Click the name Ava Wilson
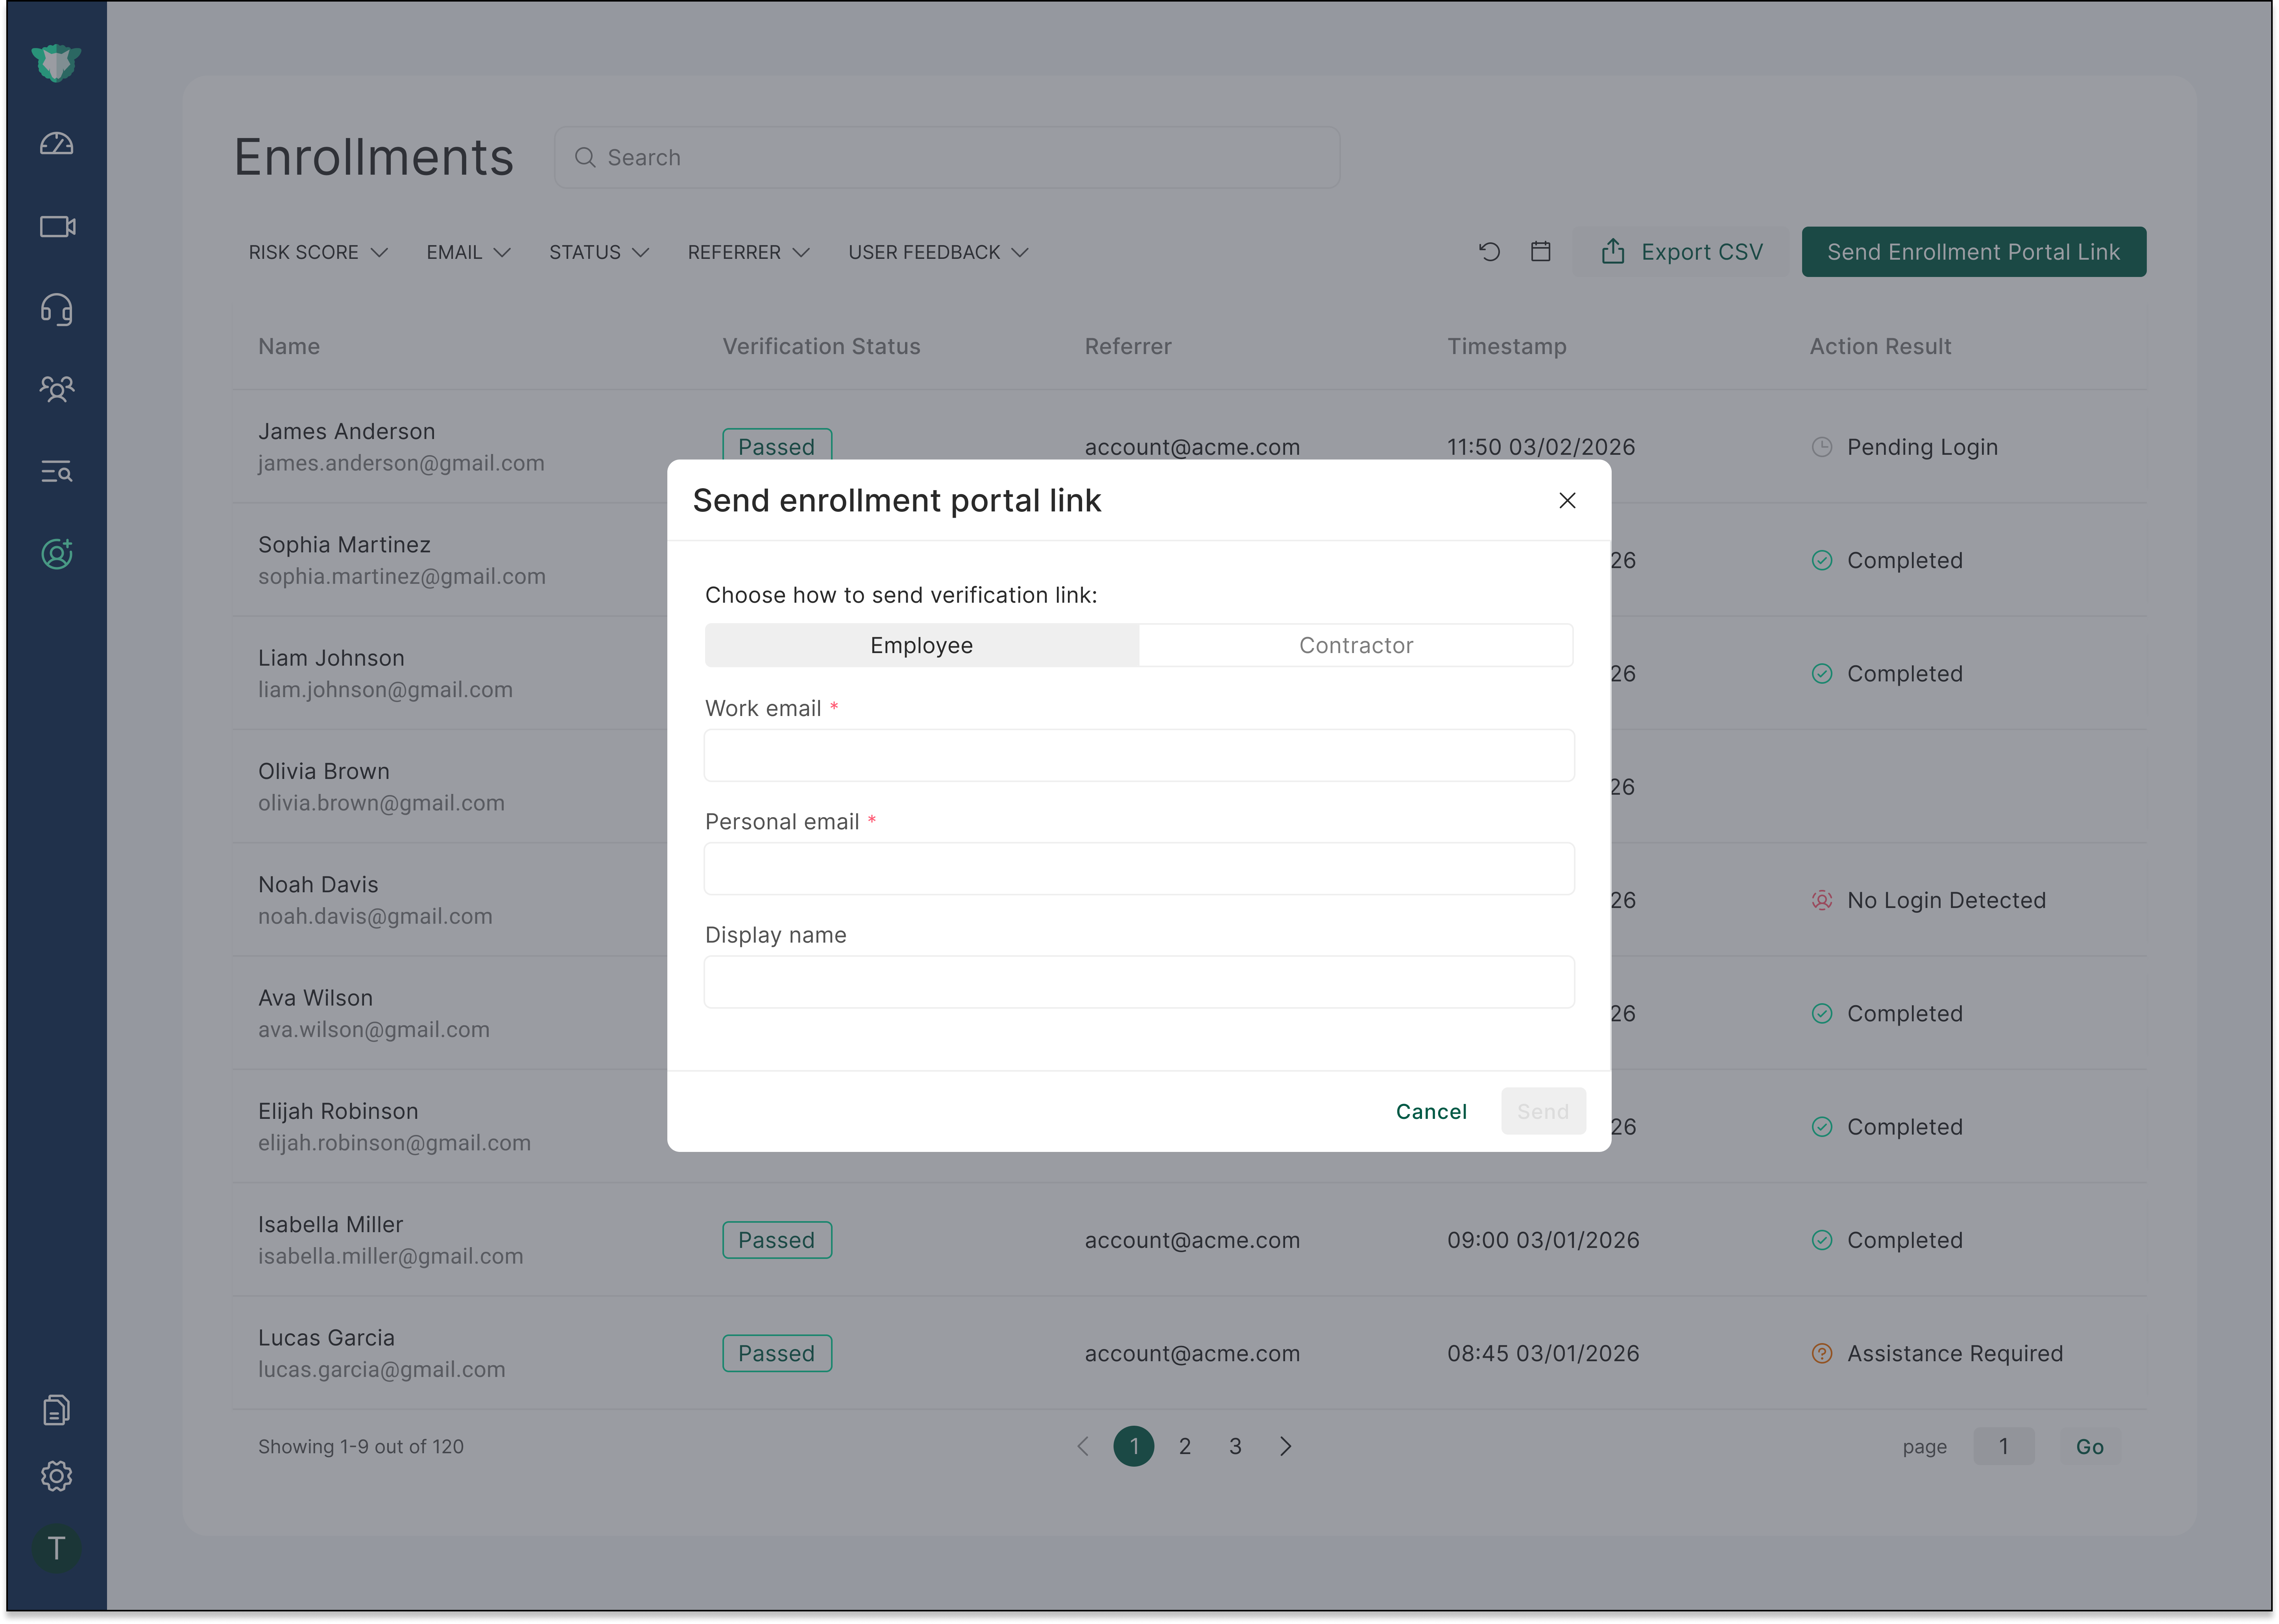Viewport: 2279px width, 1624px height. click(x=315, y=998)
